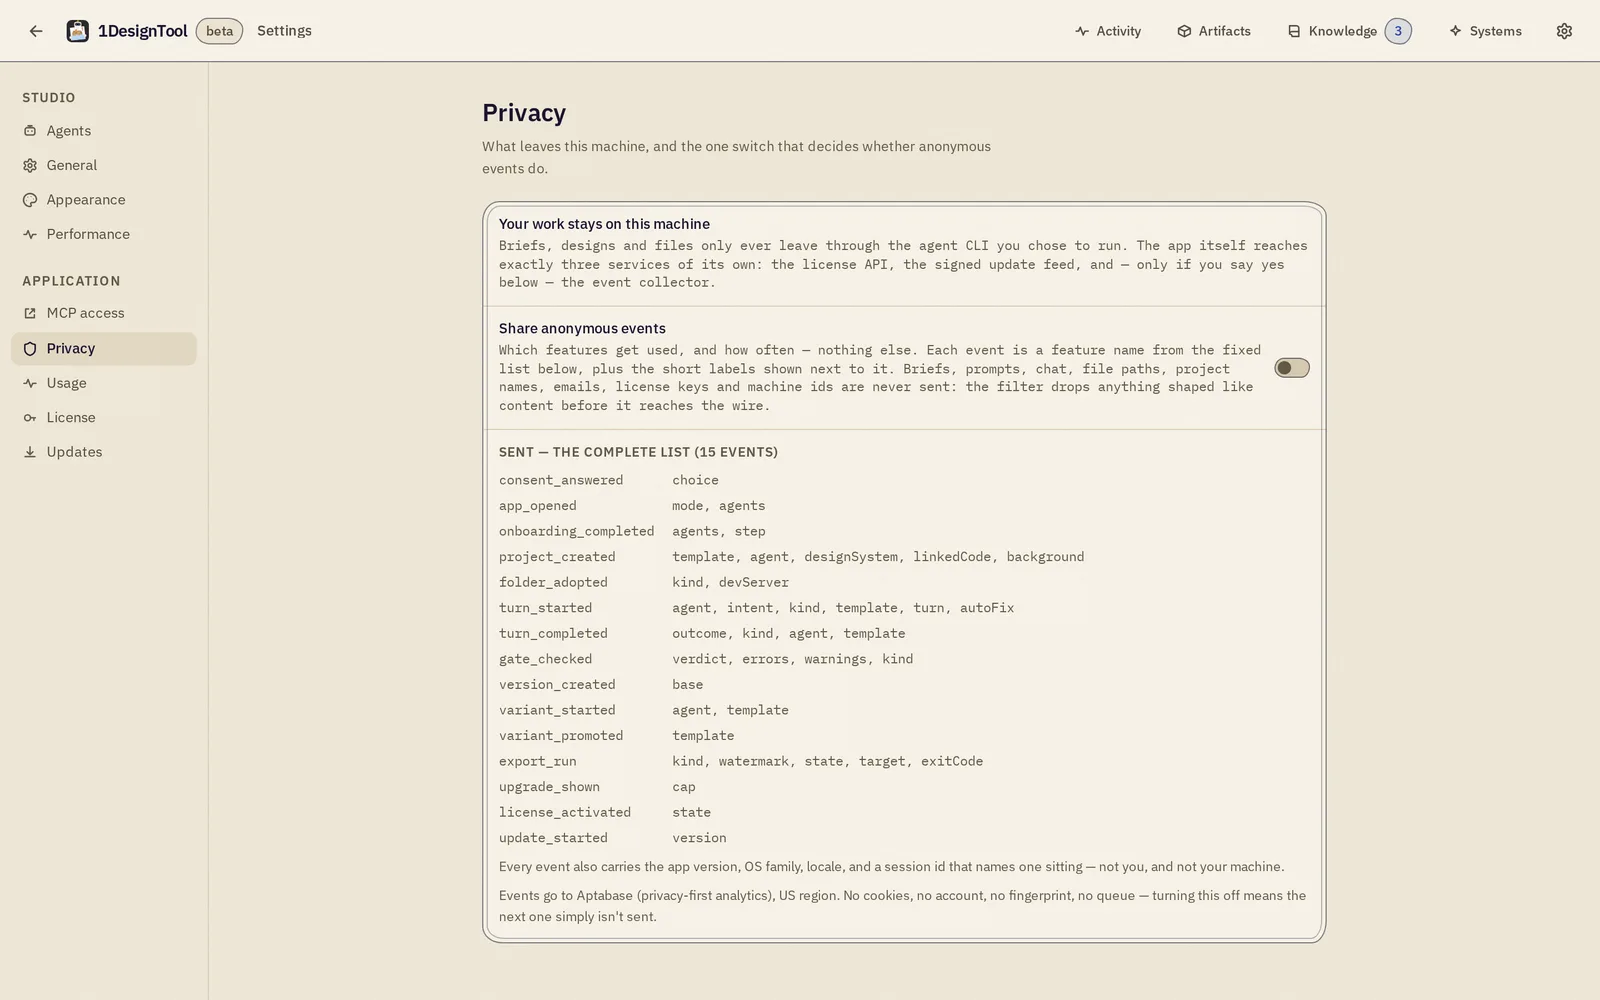1600x1000 pixels.
Task: Click 'kind, watermark, state, target, exitCode' labels
Action: pos(827,761)
